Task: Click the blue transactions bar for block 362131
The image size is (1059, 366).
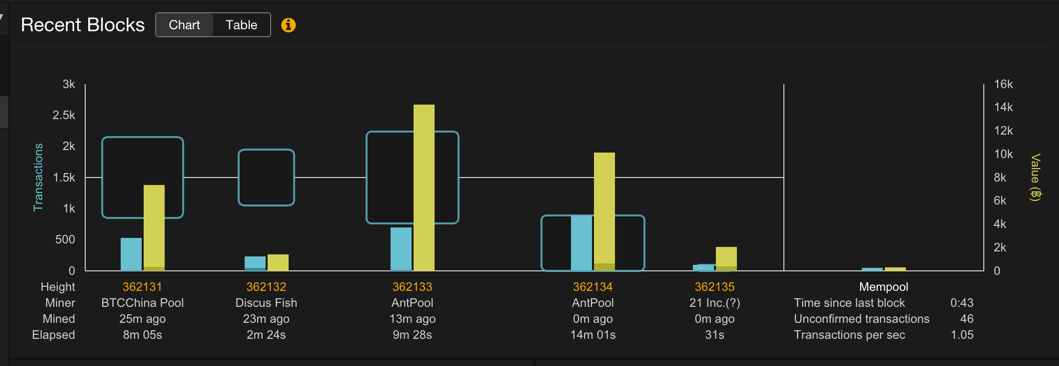Action: 131,254
